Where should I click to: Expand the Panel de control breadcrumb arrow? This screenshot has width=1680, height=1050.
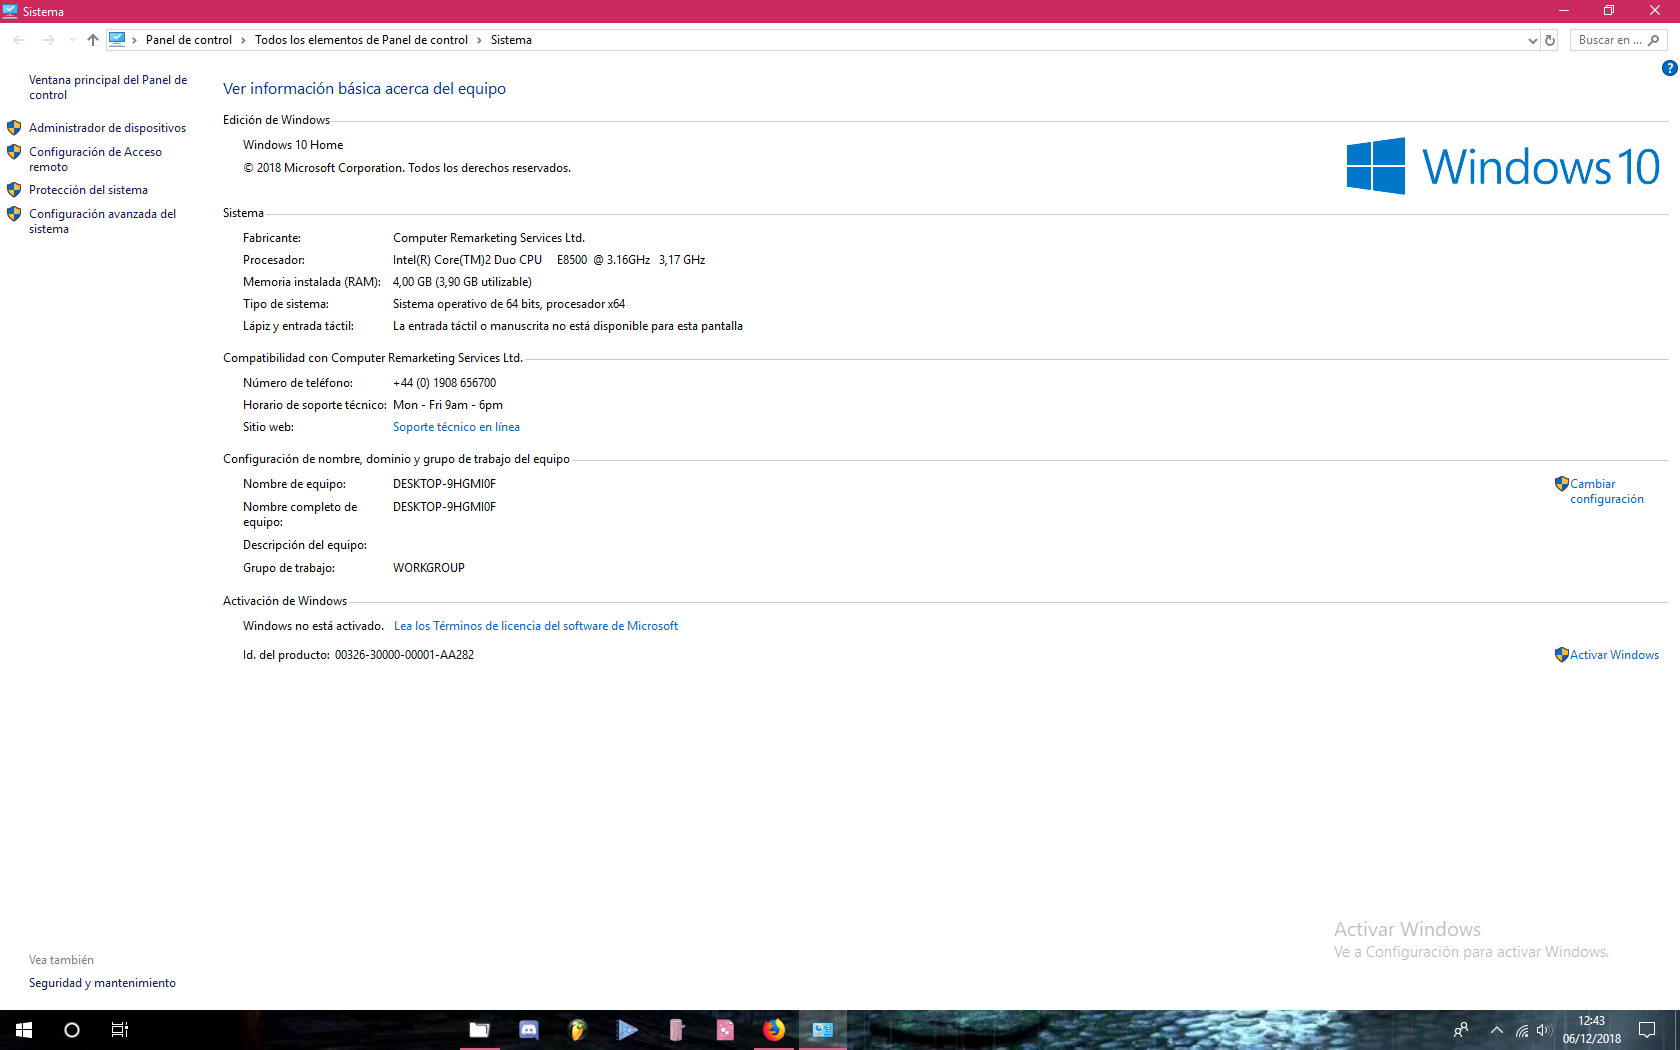coord(243,40)
